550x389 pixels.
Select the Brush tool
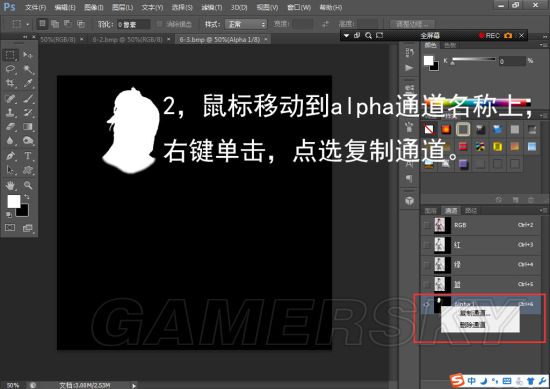click(28, 99)
